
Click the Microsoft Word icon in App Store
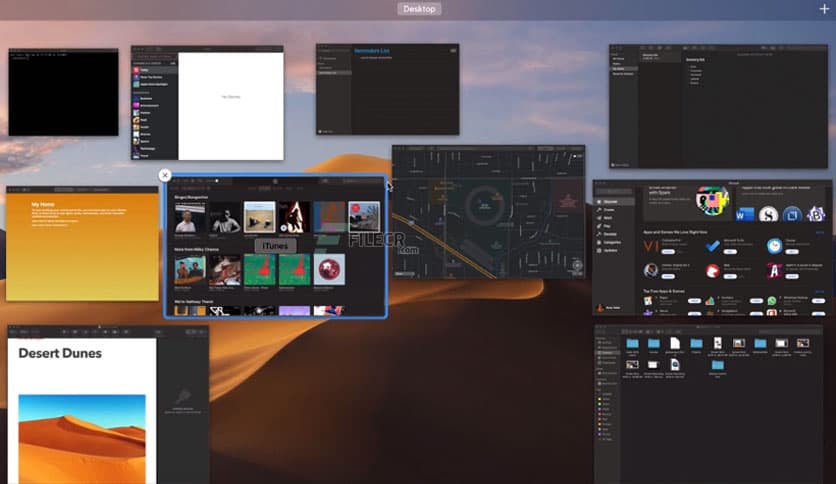pyautogui.click(x=745, y=215)
